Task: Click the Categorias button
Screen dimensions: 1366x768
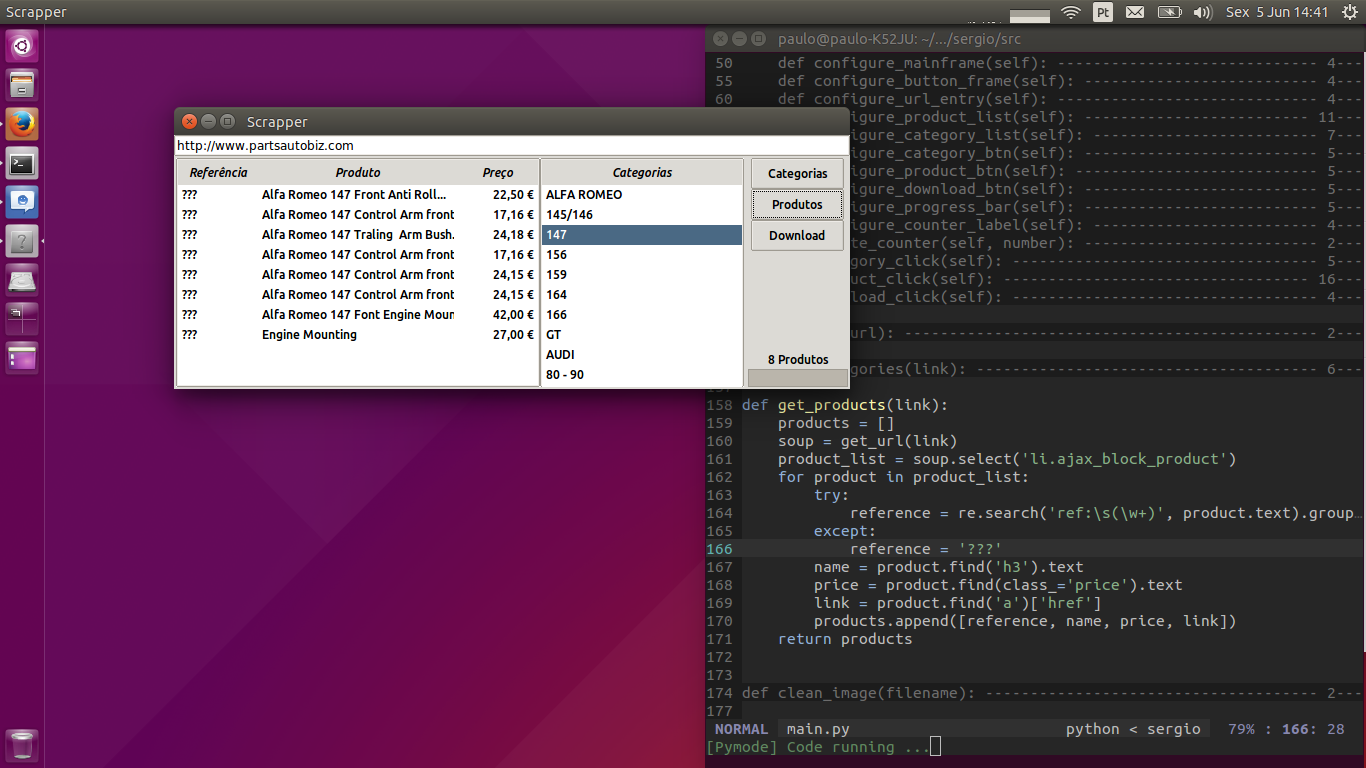Action: [x=797, y=173]
